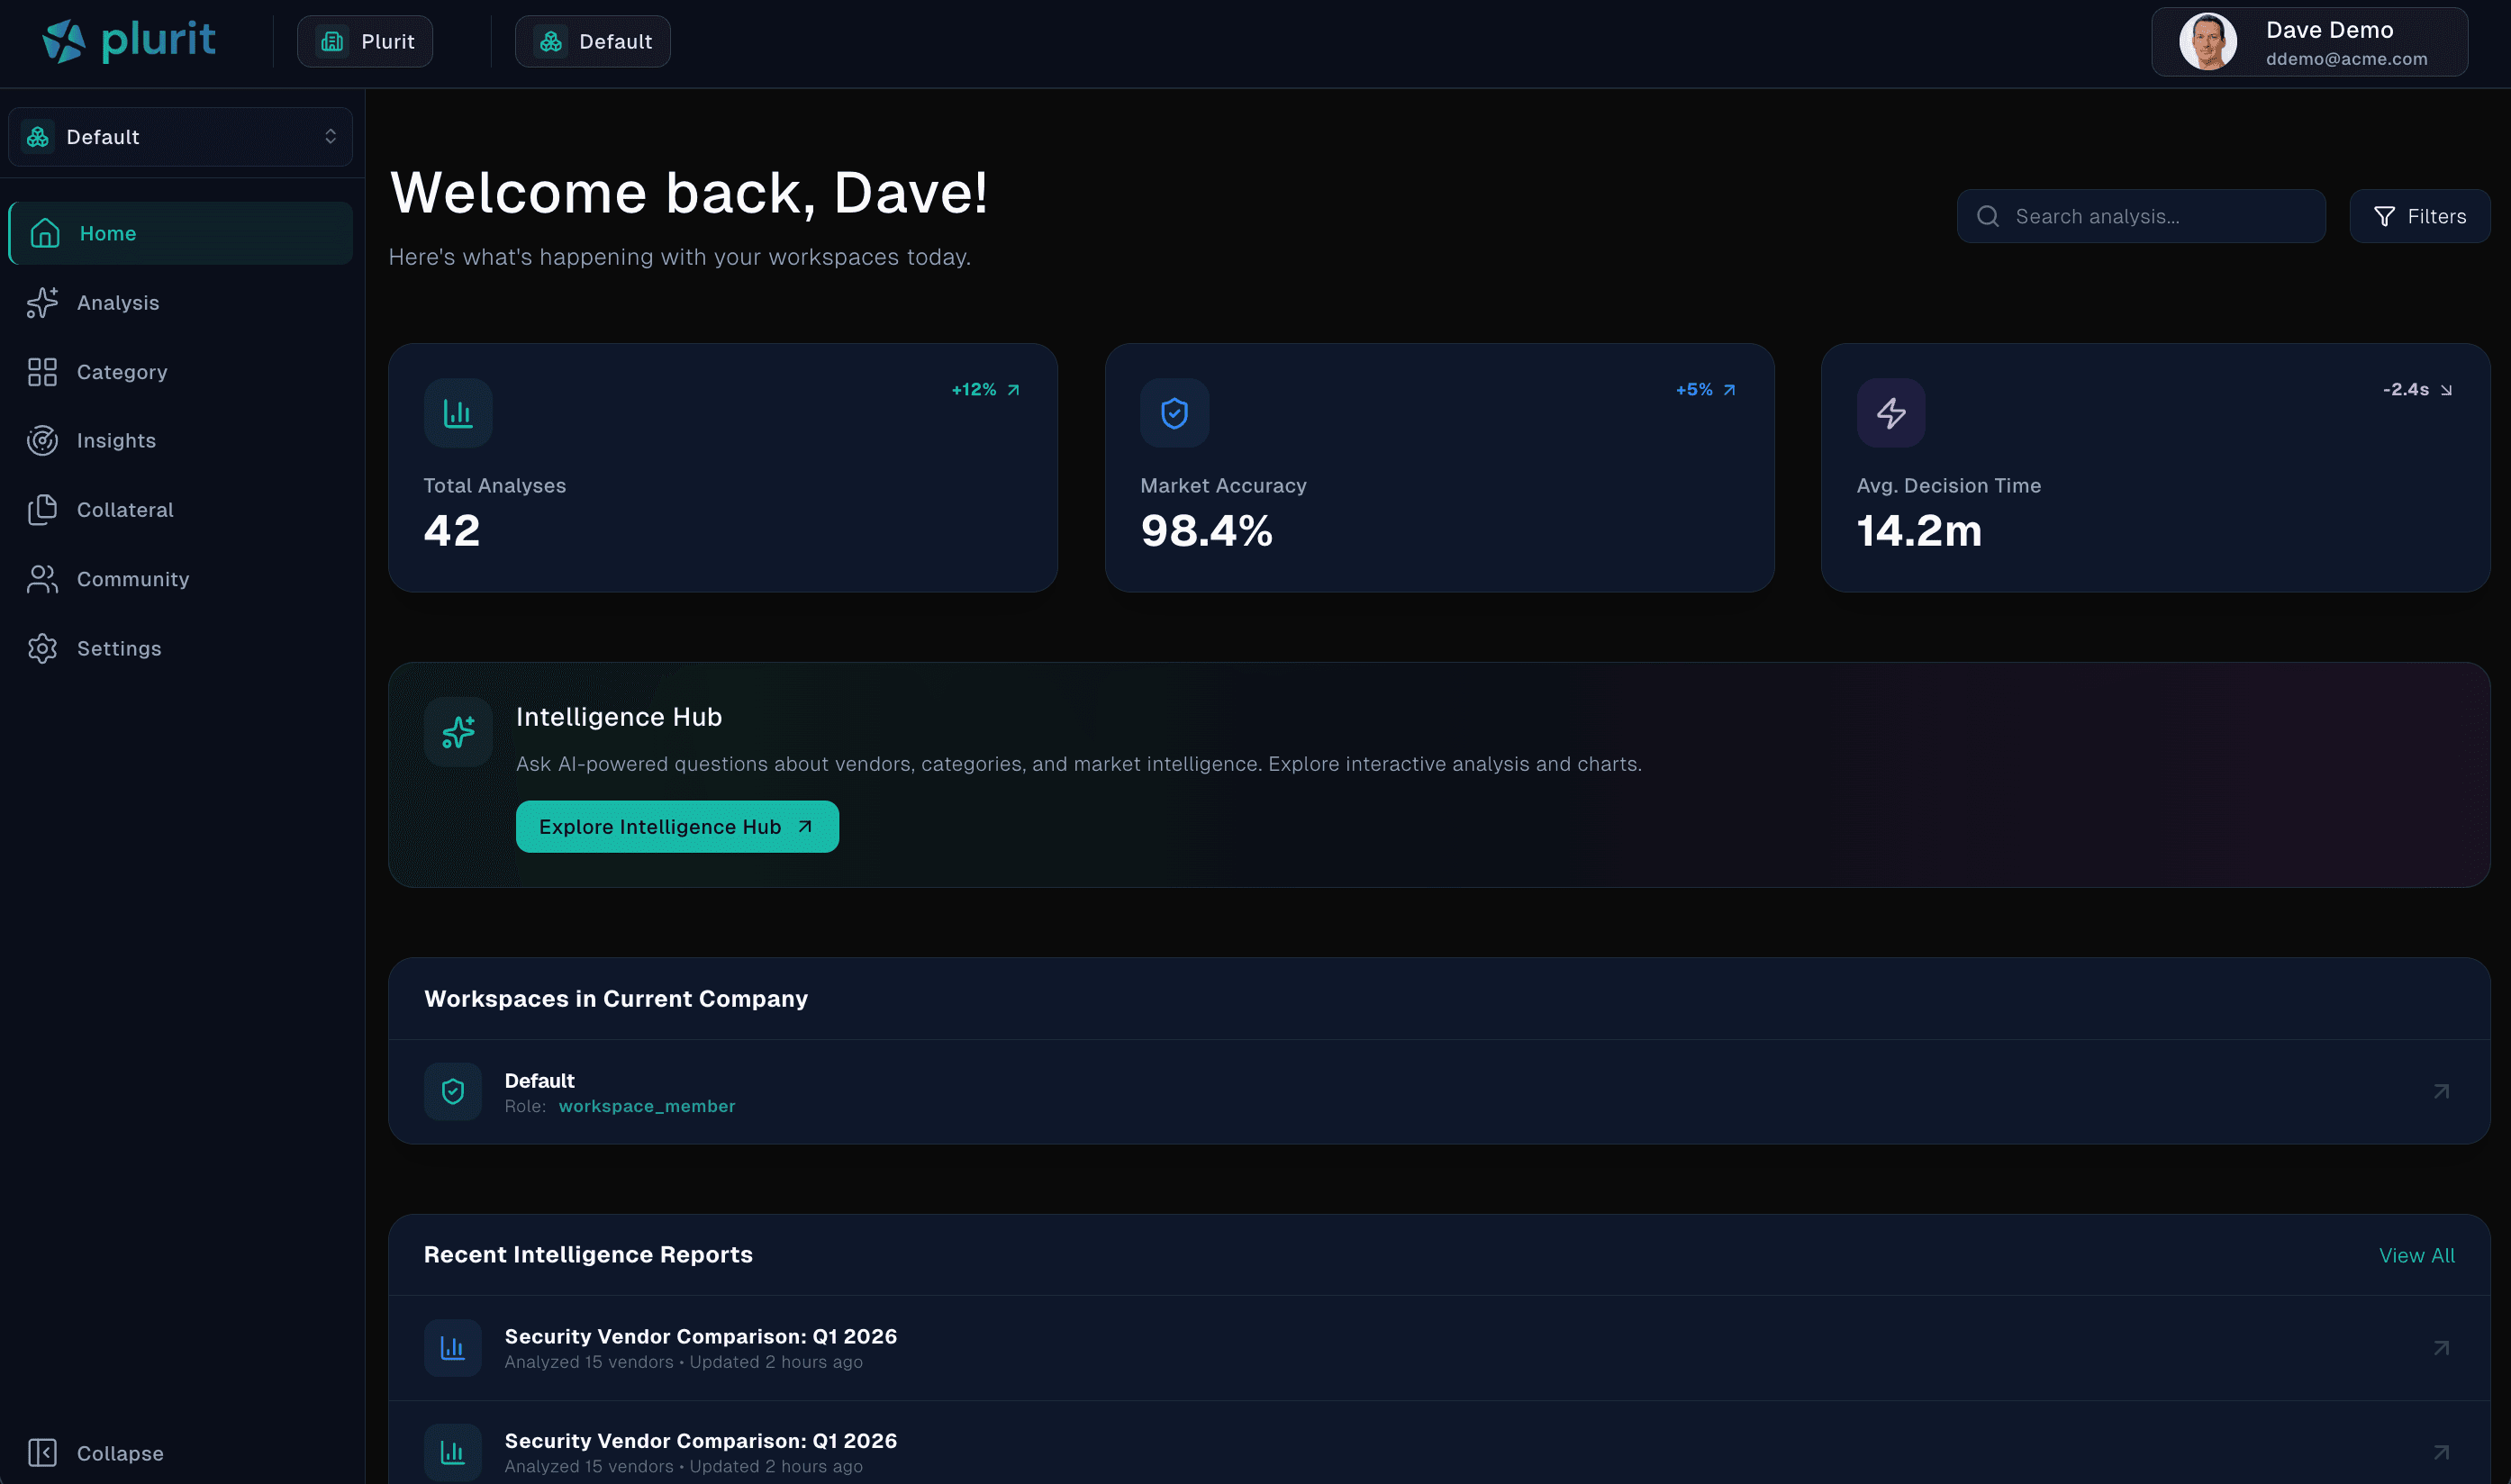Open the Analysis section in the sidebar
Viewport: 2511px width, 1484px height.
click(117, 302)
